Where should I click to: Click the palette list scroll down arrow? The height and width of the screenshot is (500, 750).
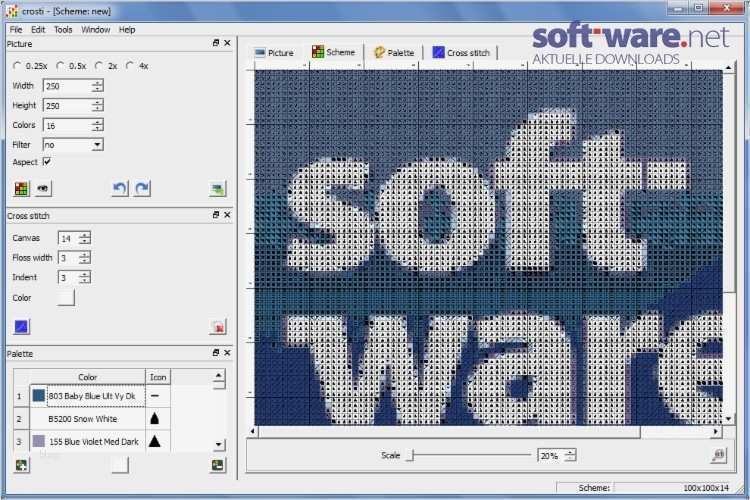pos(219,444)
